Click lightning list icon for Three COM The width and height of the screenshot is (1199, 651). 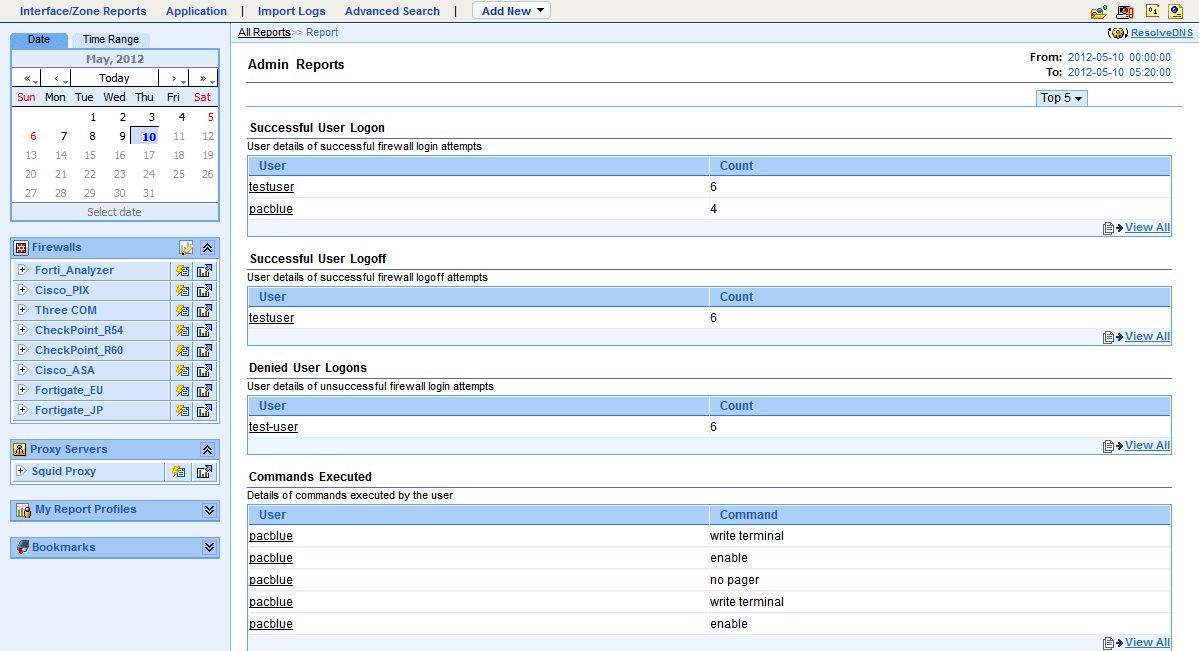182,310
